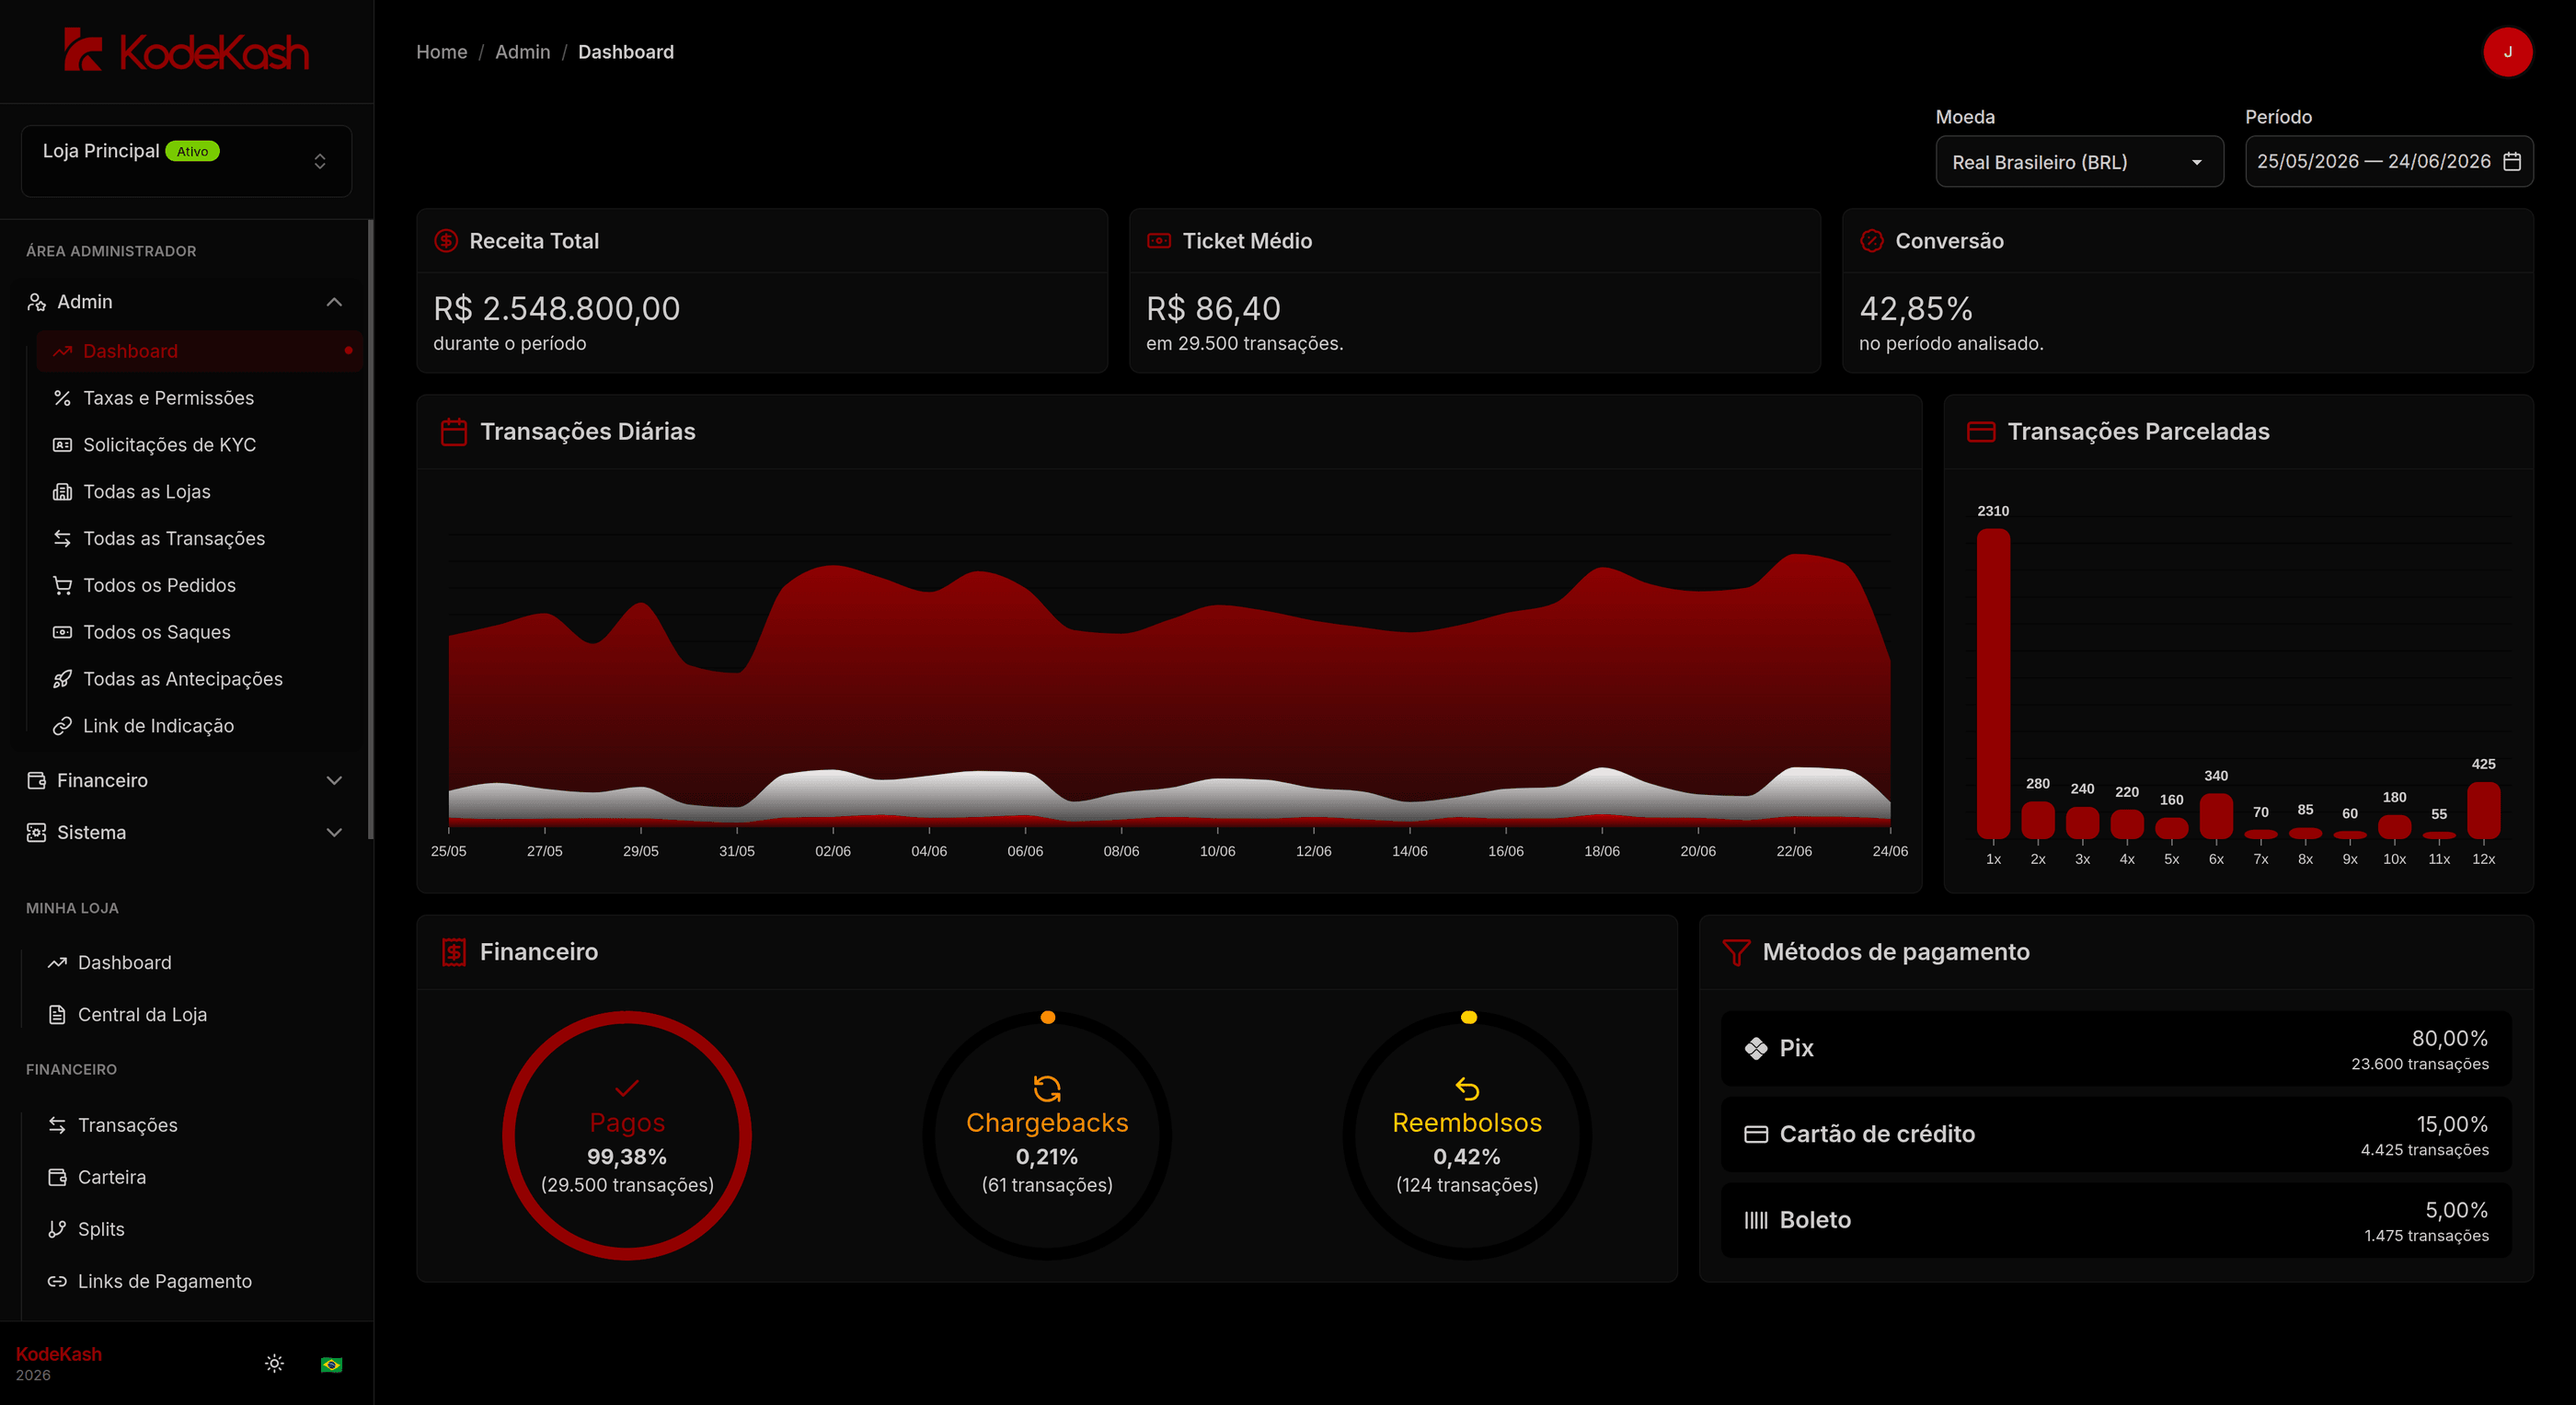
Task: Click Admin breadcrumb link
Action: click(522, 52)
